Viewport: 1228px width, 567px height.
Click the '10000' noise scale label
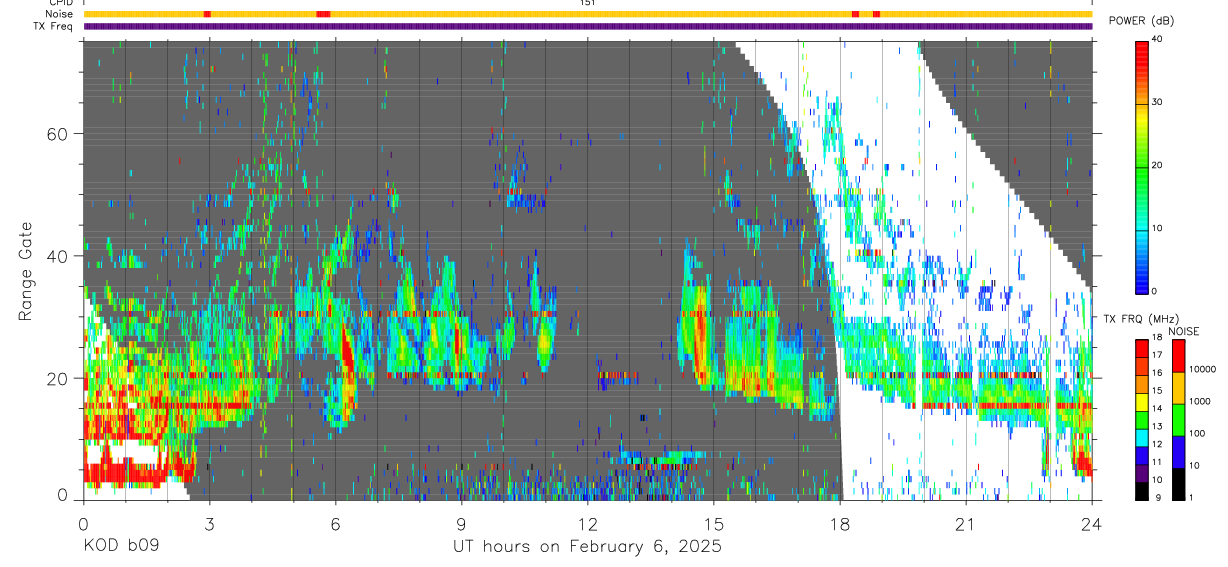click(1201, 369)
